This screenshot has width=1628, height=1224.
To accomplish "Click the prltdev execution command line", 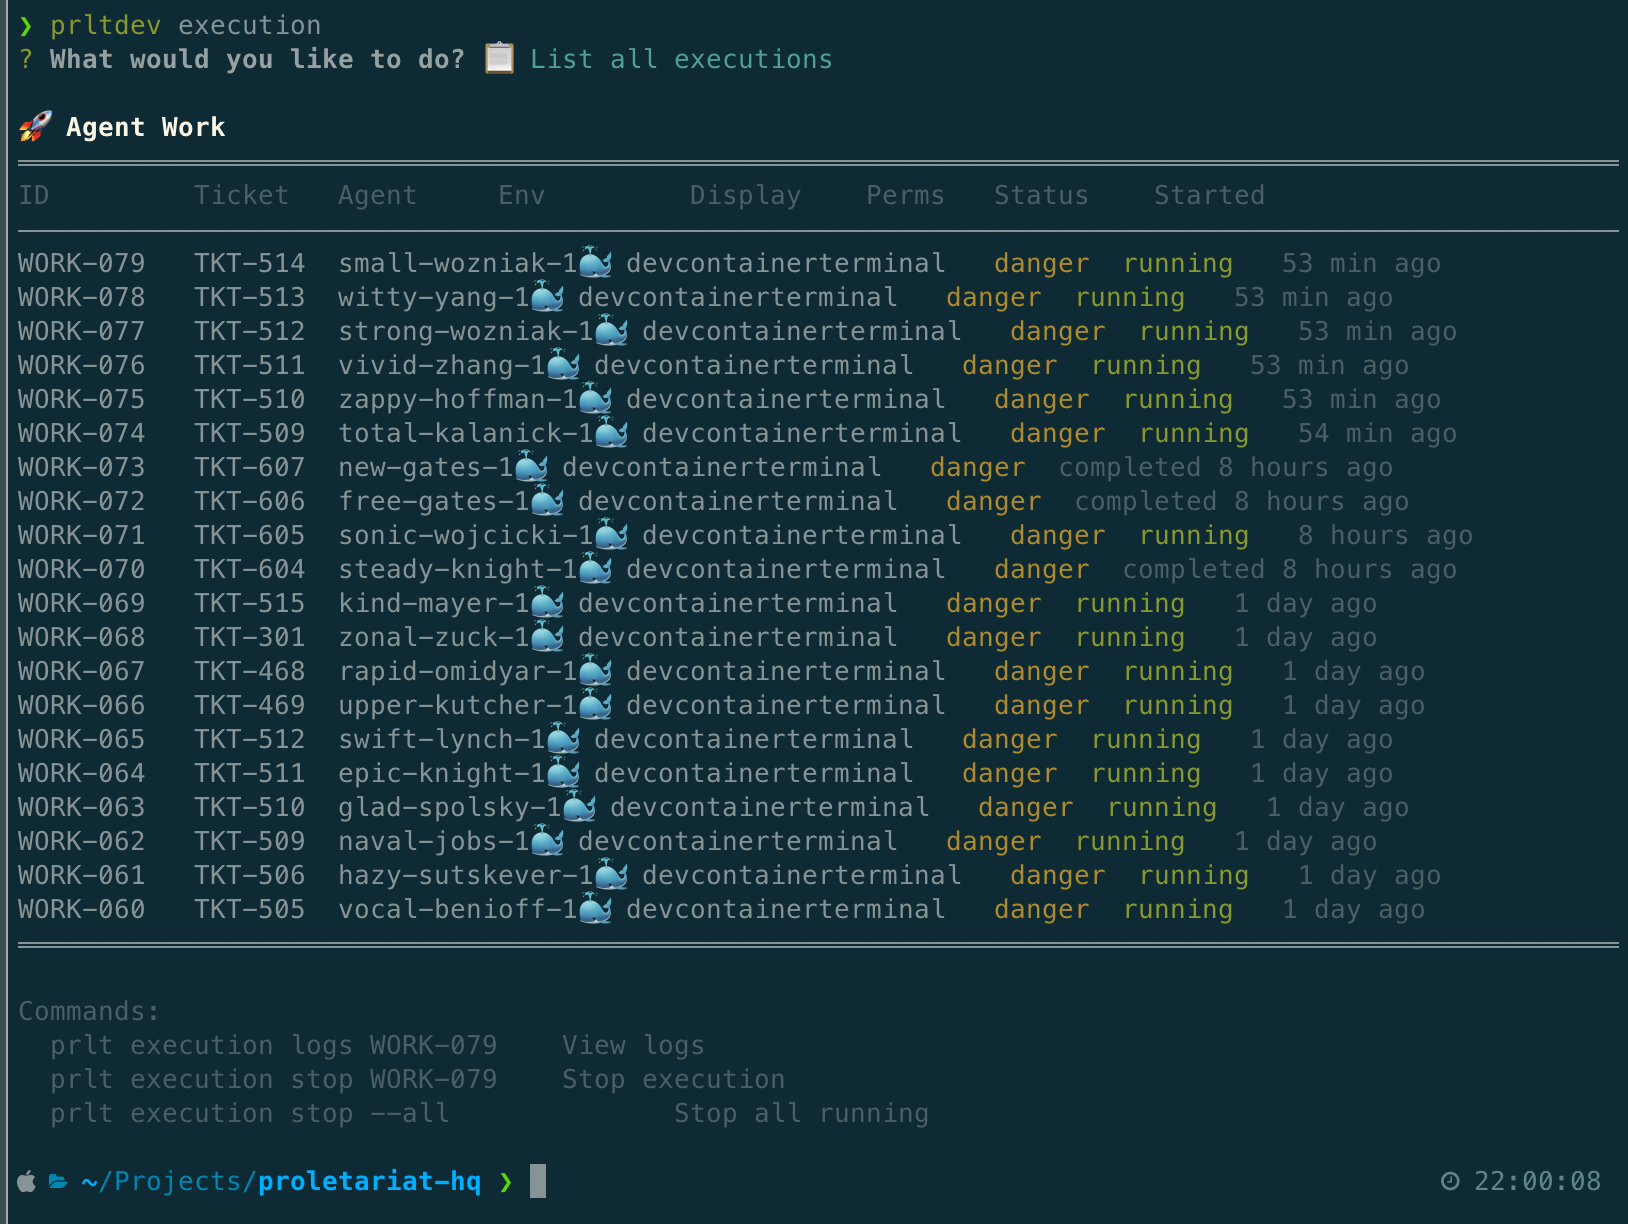I will click(186, 25).
